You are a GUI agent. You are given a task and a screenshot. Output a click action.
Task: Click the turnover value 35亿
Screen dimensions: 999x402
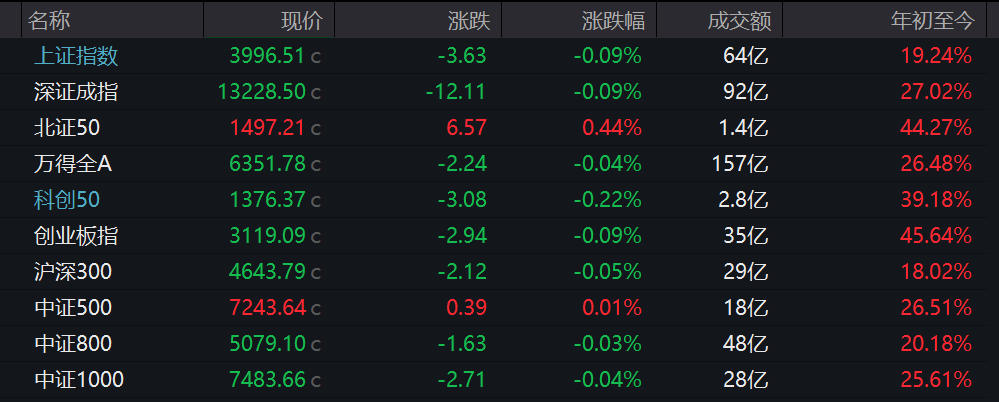coord(746,236)
